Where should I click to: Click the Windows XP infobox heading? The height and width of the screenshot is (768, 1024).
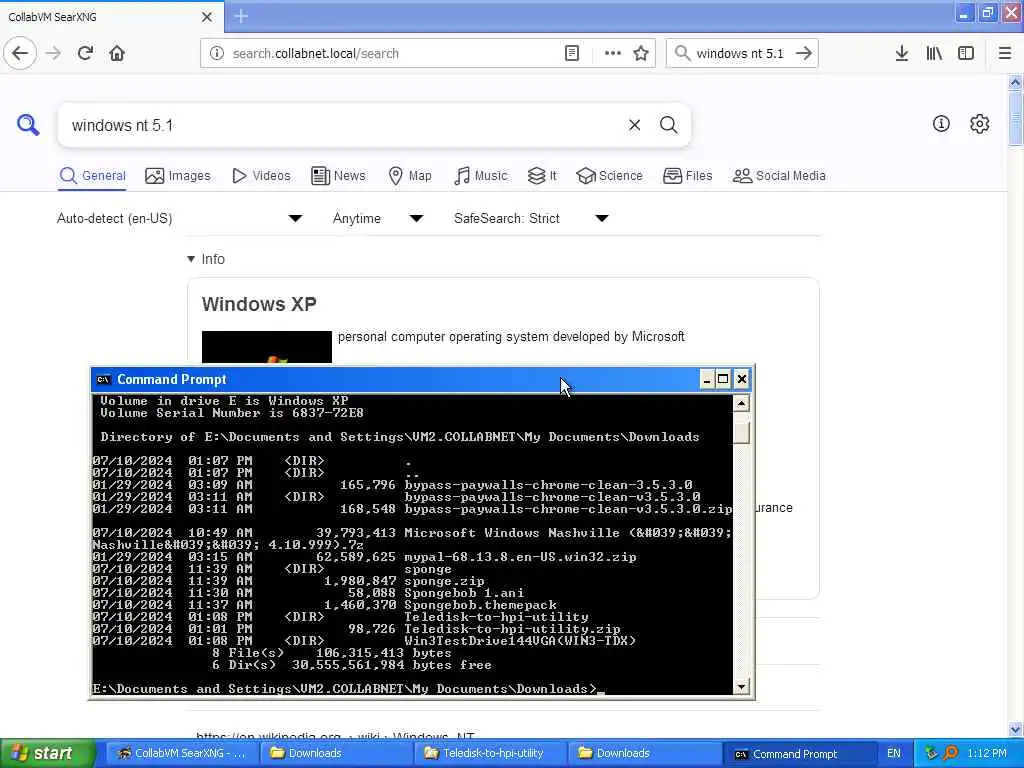[259, 304]
